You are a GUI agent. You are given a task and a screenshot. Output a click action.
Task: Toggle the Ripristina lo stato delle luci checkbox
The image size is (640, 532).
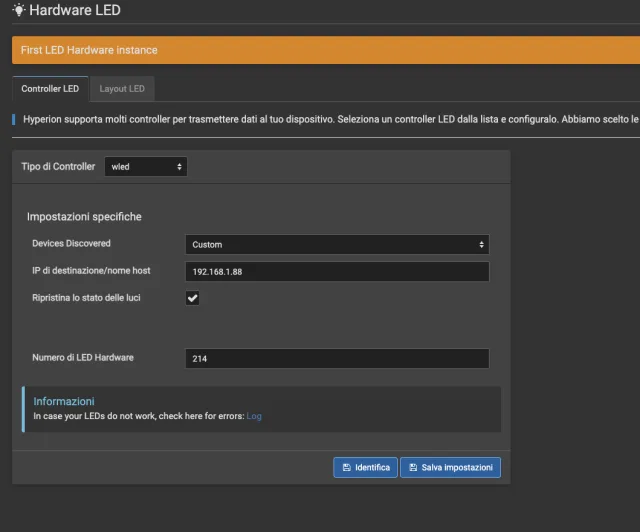[x=193, y=298]
